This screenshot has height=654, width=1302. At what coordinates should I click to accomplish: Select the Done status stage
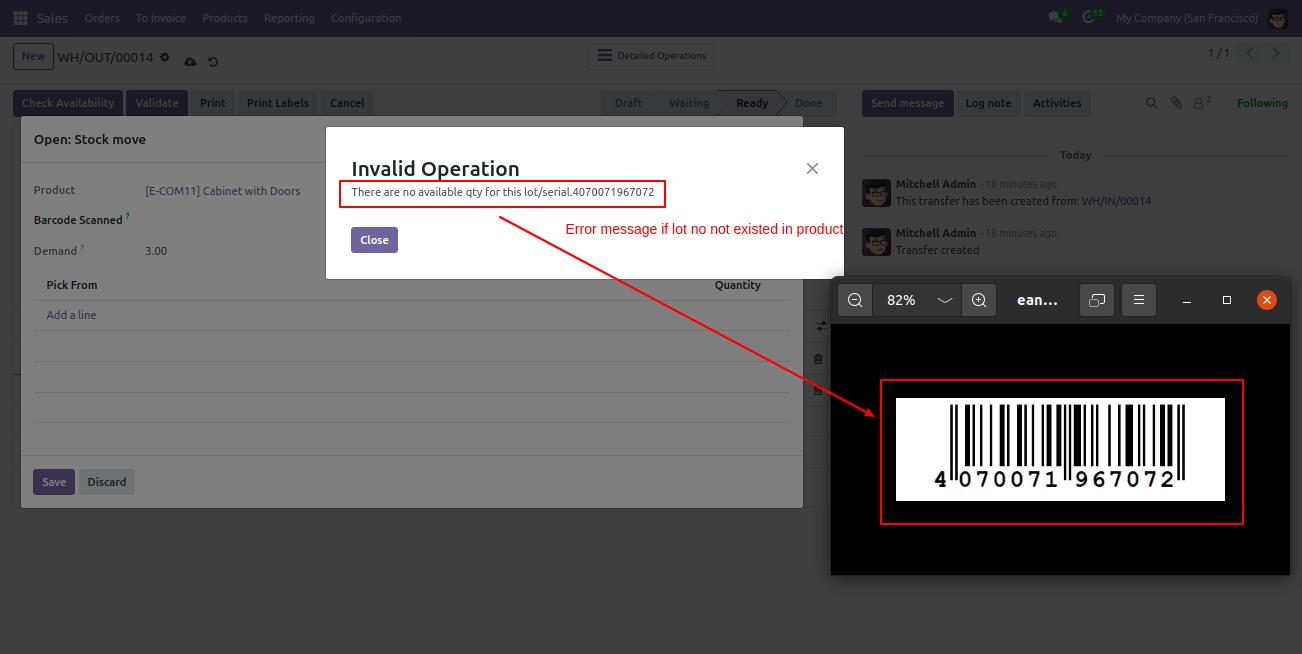coord(809,103)
